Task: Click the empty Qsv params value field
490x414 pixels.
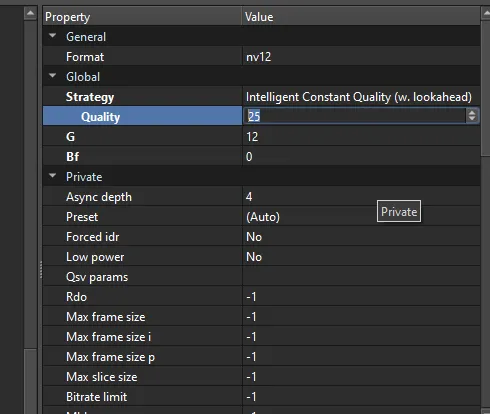Action: click(x=361, y=277)
